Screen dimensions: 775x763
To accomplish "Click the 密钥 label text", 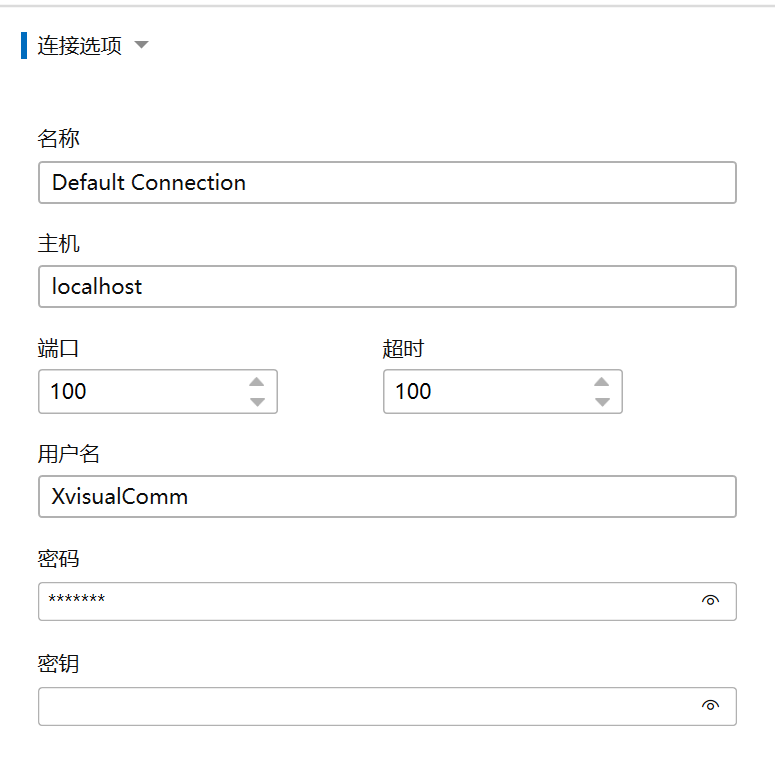I will coord(58,664).
